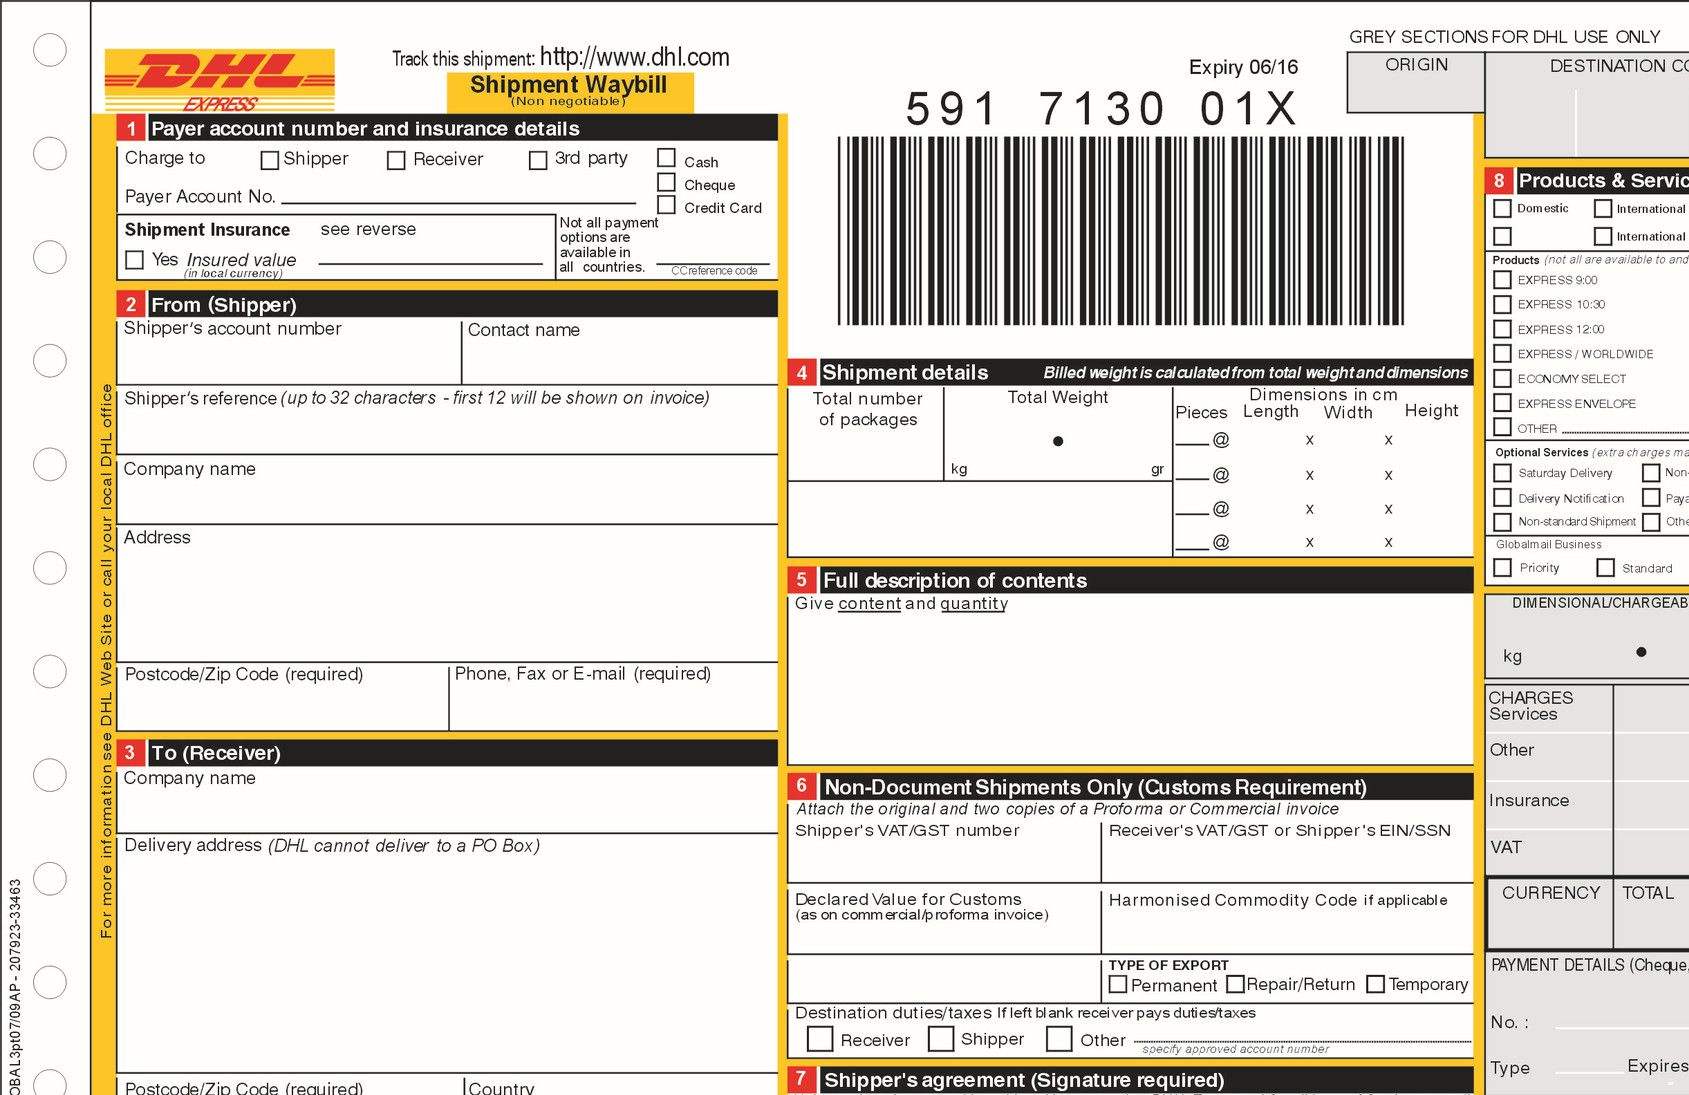The image size is (1689, 1095).
Task: Click the waybill barcode
Action: (x=1120, y=231)
